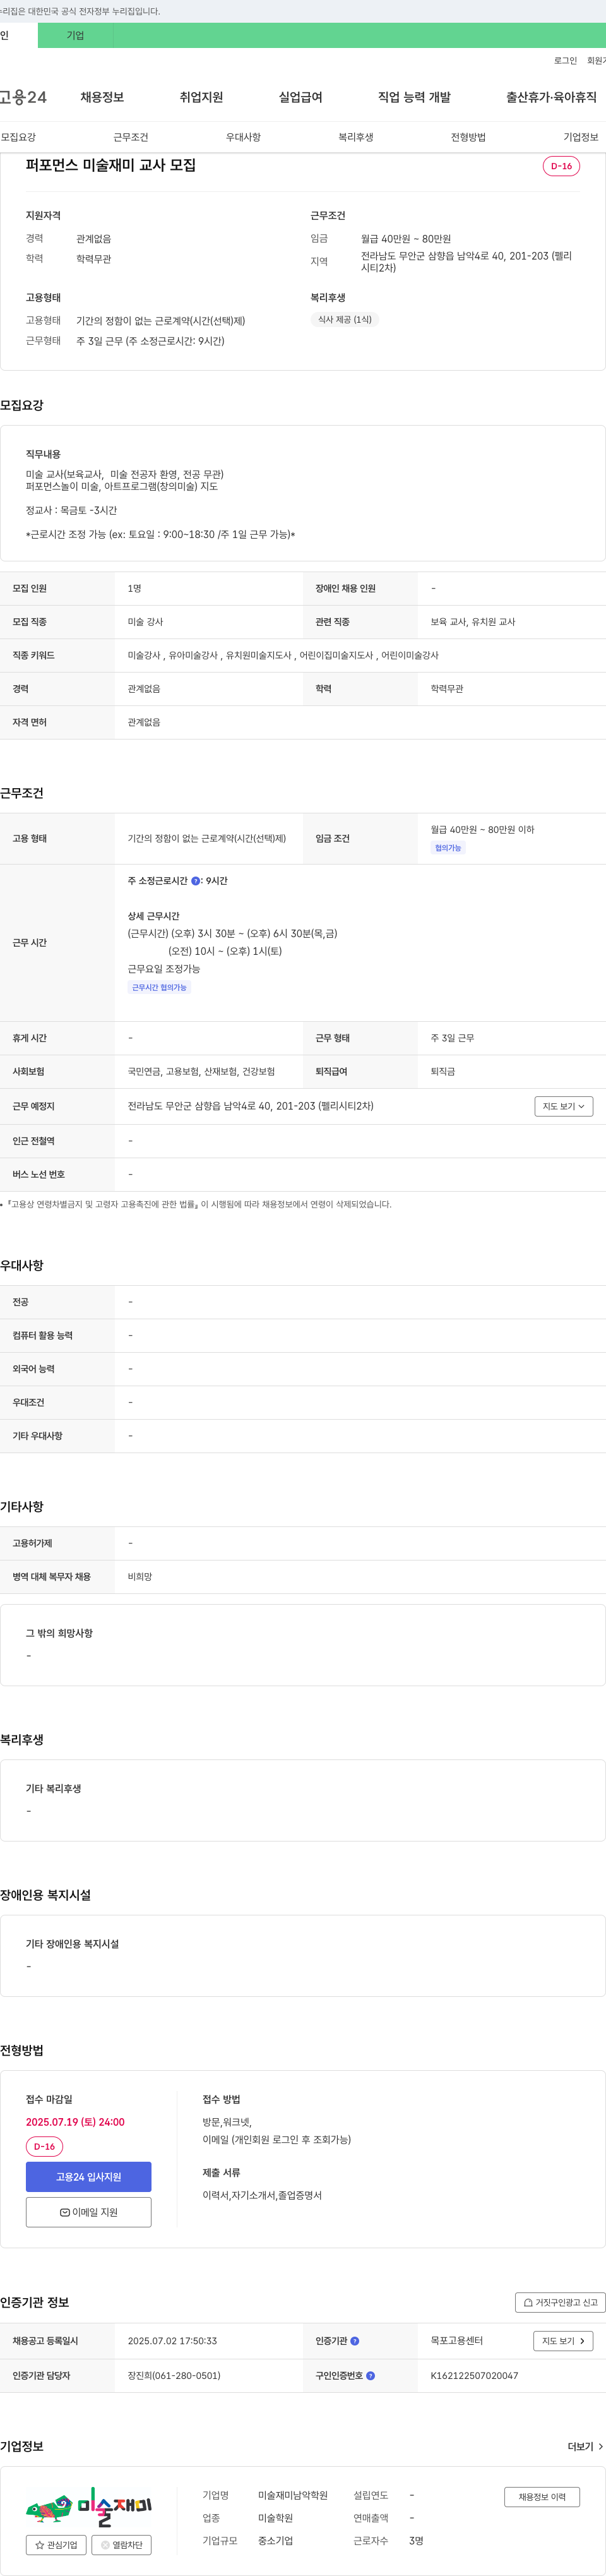606x2576 pixels.
Task: Open the 실업급여 menu
Action: [300, 97]
